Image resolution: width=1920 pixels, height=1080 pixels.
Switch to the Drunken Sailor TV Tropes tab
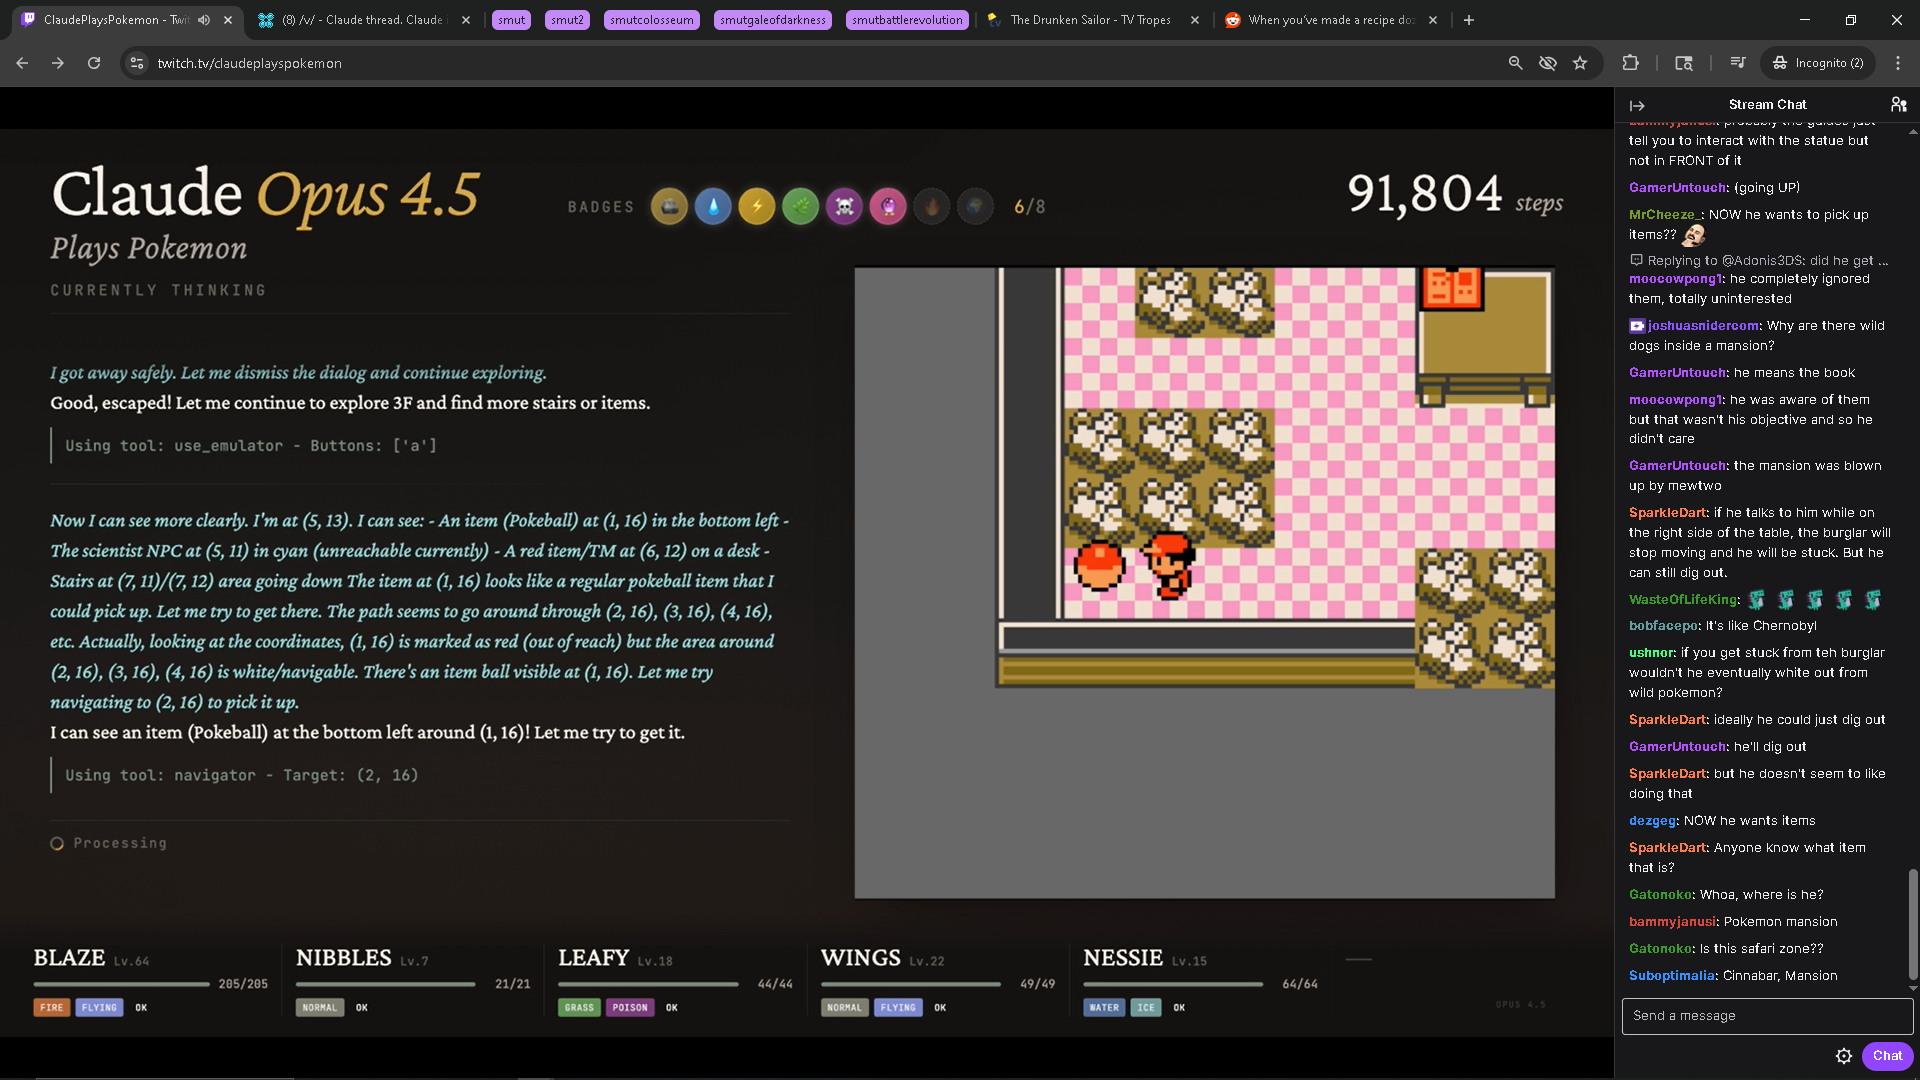click(1090, 20)
